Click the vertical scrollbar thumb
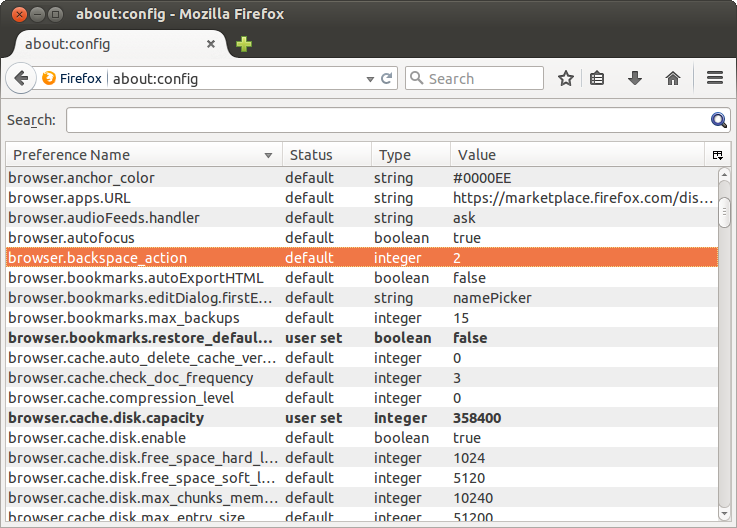737x528 pixels. [x=724, y=213]
